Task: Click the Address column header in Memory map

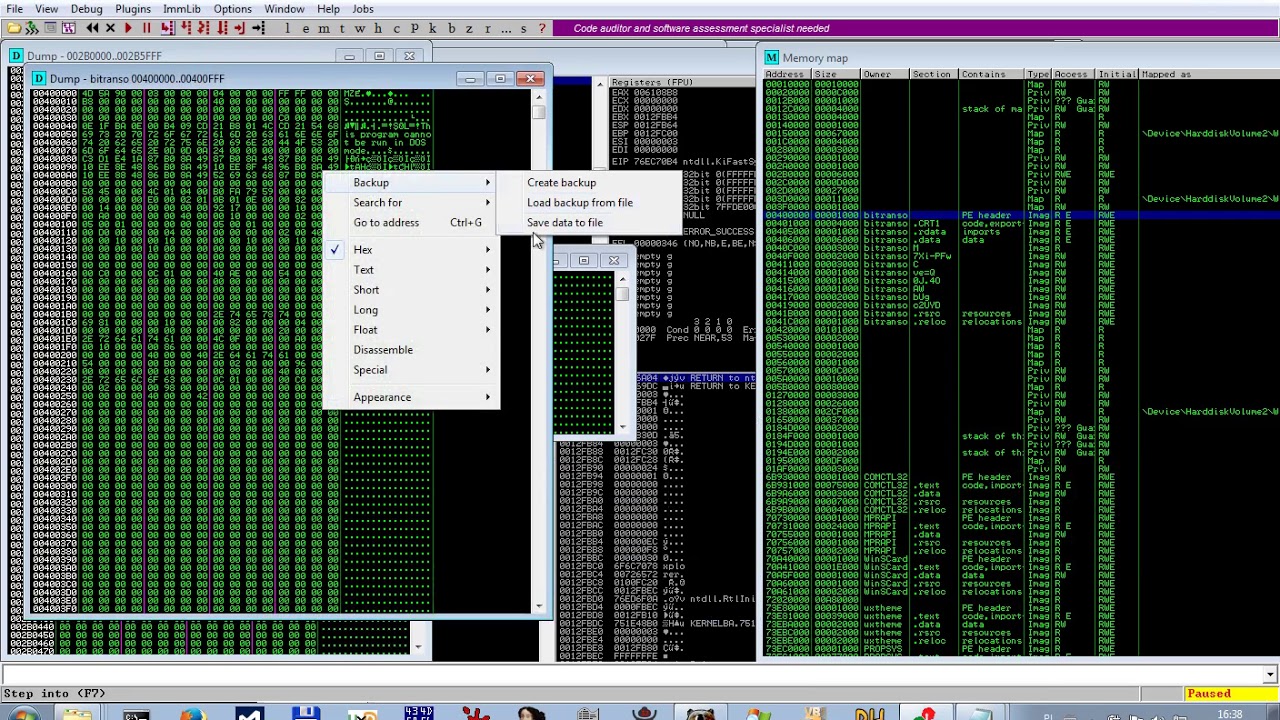Action: pyautogui.click(x=787, y=74)
